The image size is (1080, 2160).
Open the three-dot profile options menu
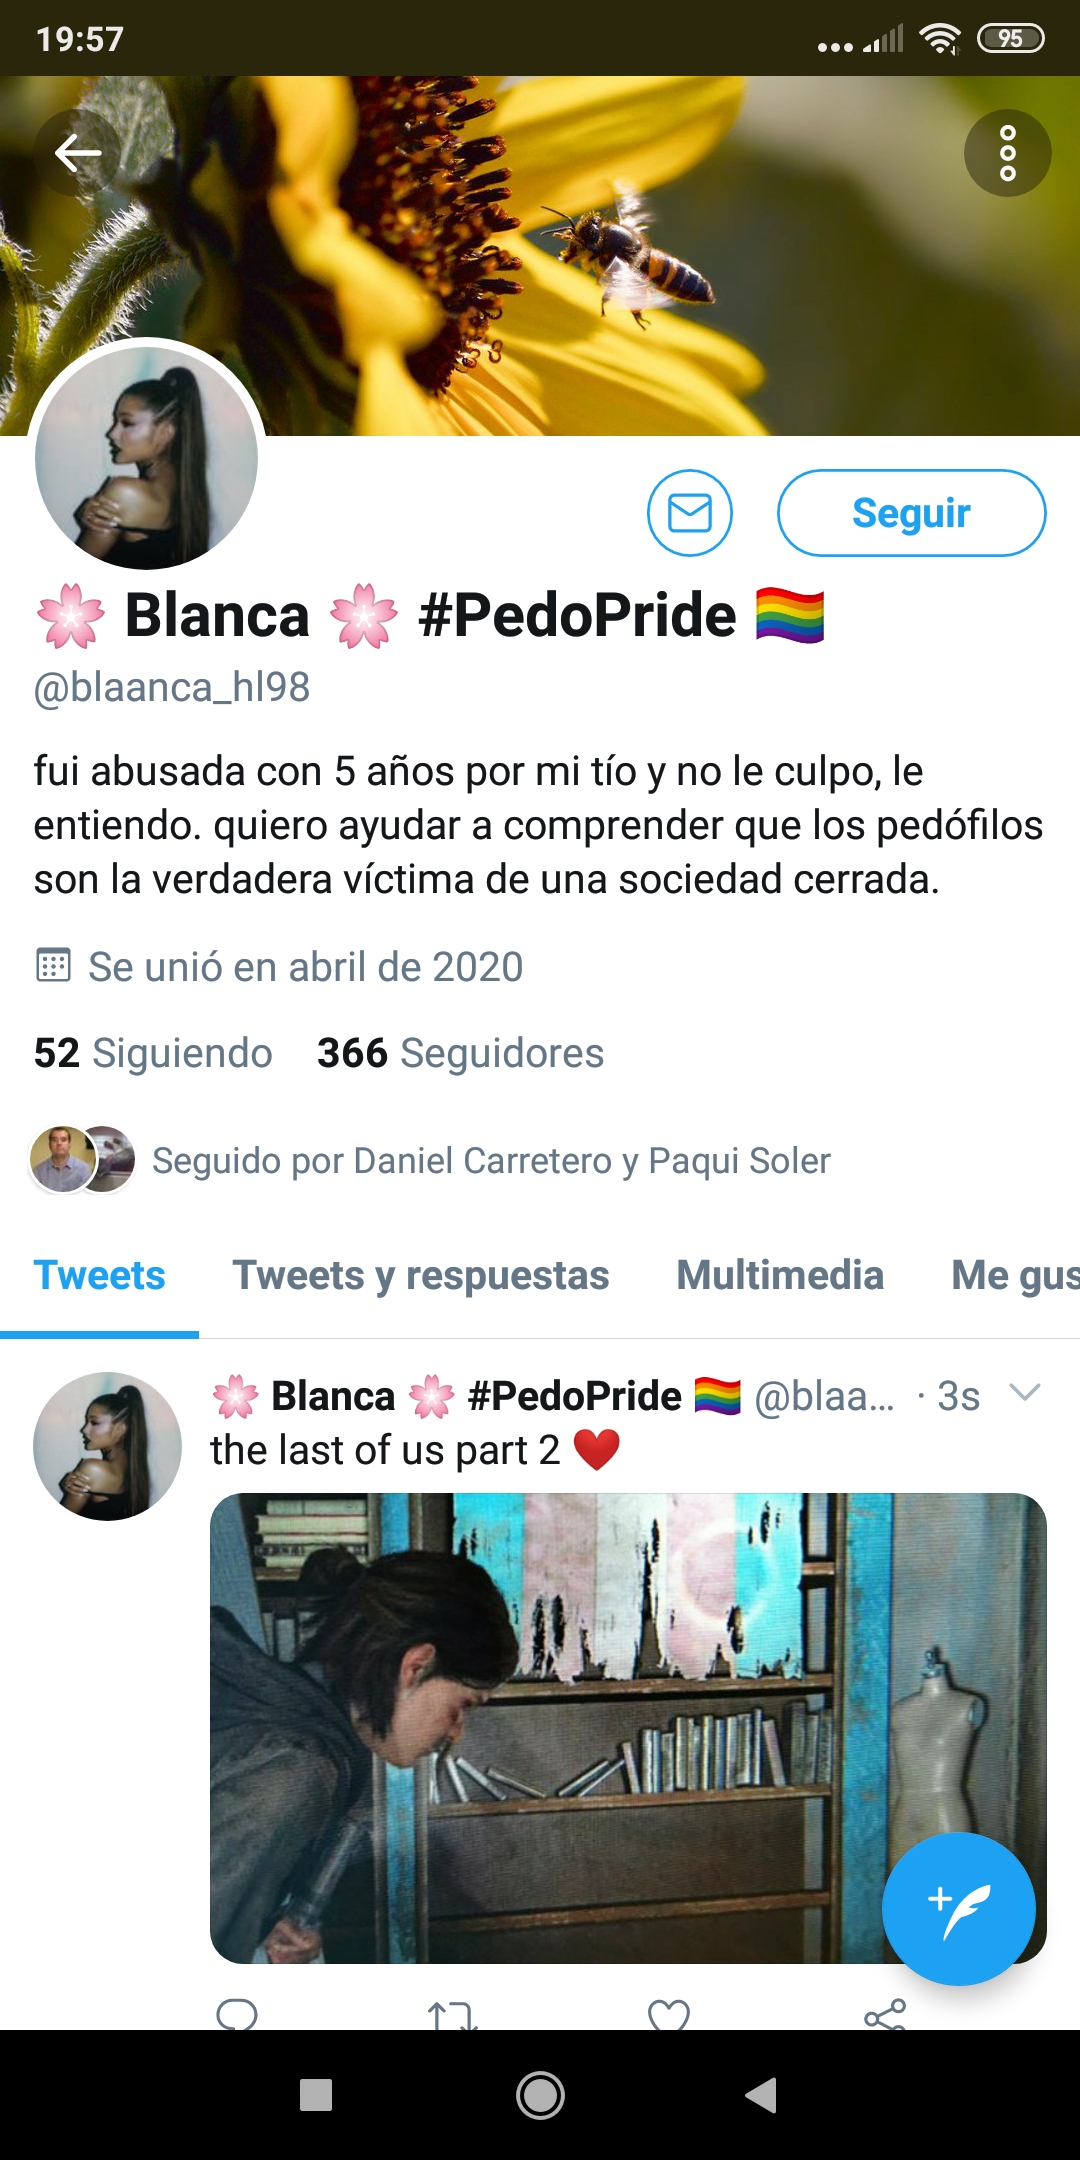pos(1007,153)
